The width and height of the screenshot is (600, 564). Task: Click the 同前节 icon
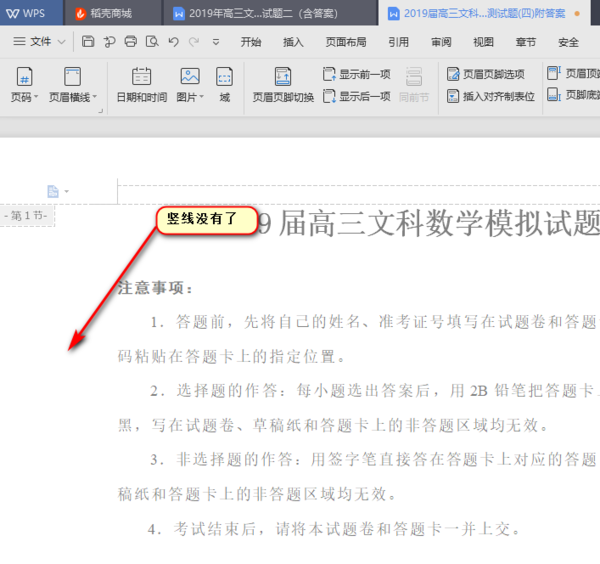point(414,77)
